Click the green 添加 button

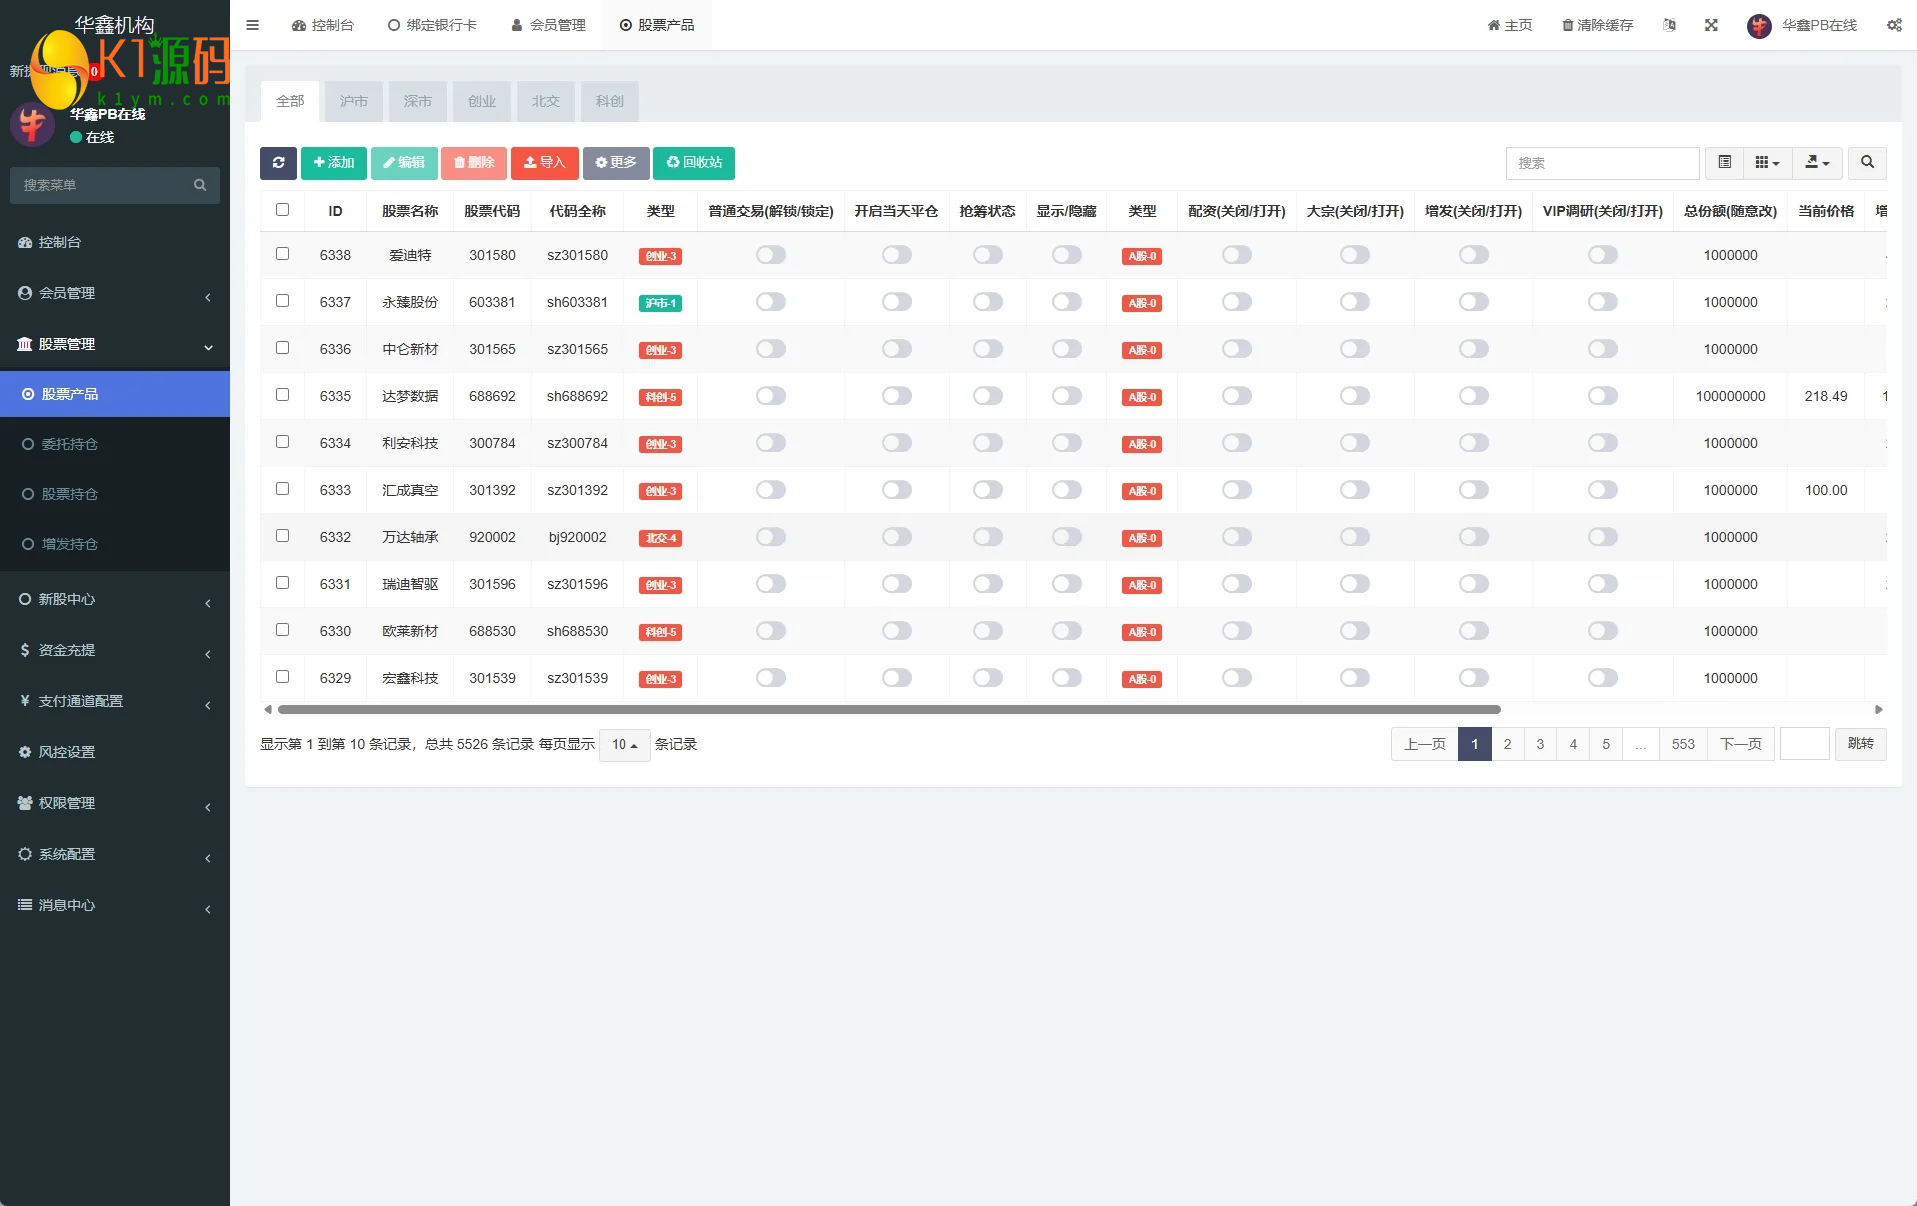point(334,163)
